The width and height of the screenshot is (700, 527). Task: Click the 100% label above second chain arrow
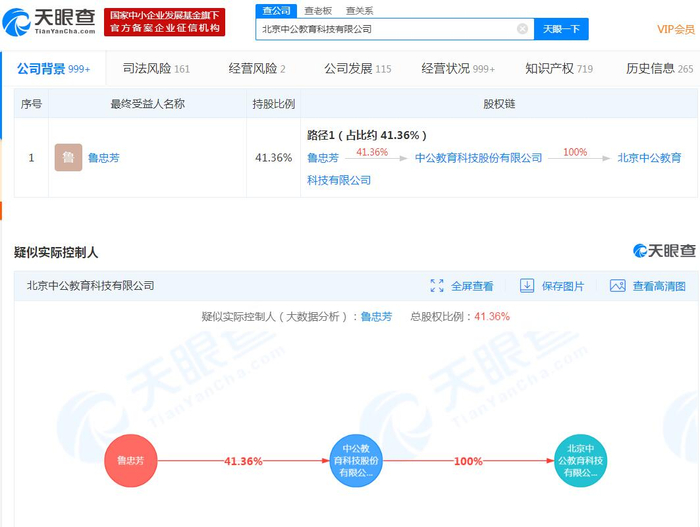click(x=575, y=152)
